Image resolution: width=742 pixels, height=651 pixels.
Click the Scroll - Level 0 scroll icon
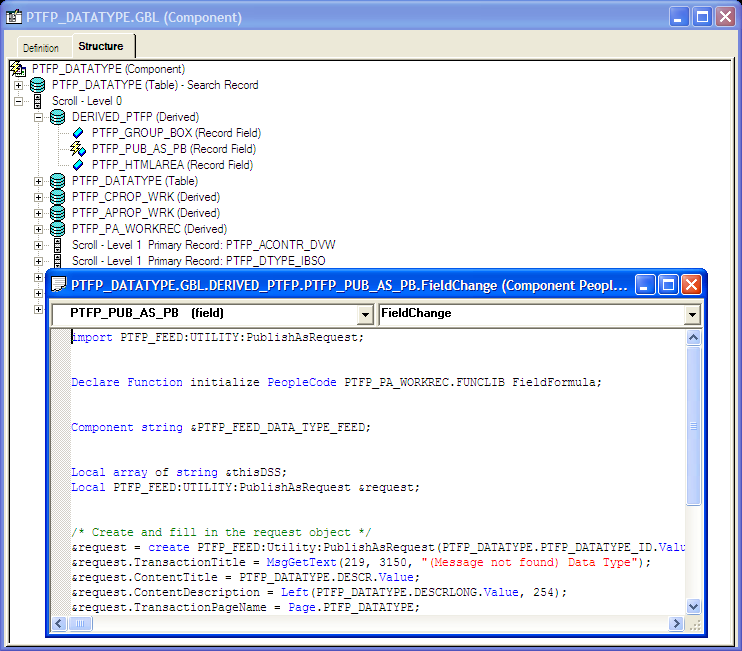pos(38,101)
